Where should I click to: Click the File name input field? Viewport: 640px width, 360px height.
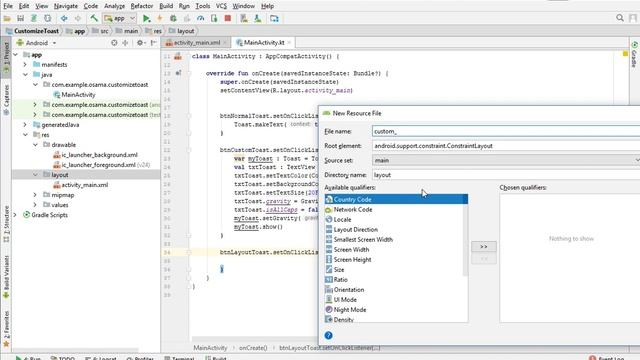tap(506, 131)
